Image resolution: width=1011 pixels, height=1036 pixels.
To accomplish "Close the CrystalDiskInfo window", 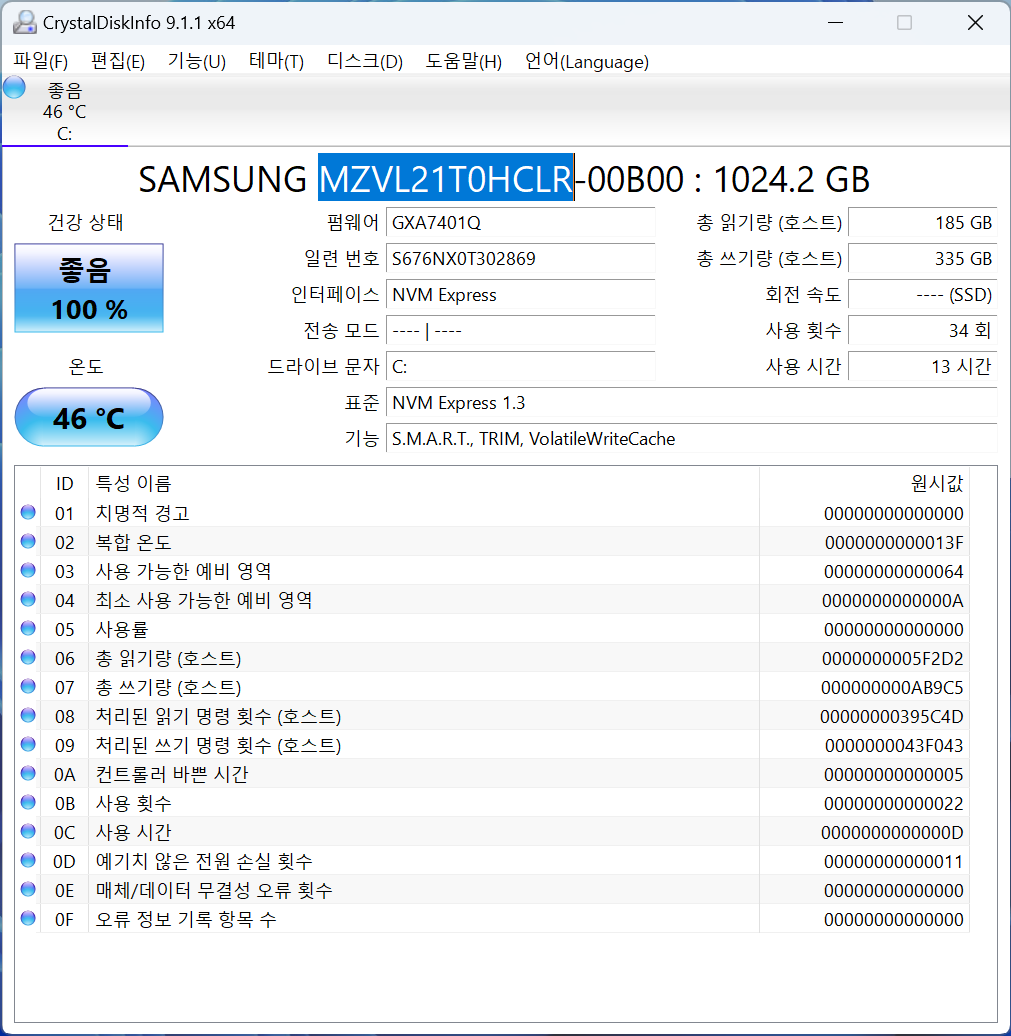I will coord(975,22).
